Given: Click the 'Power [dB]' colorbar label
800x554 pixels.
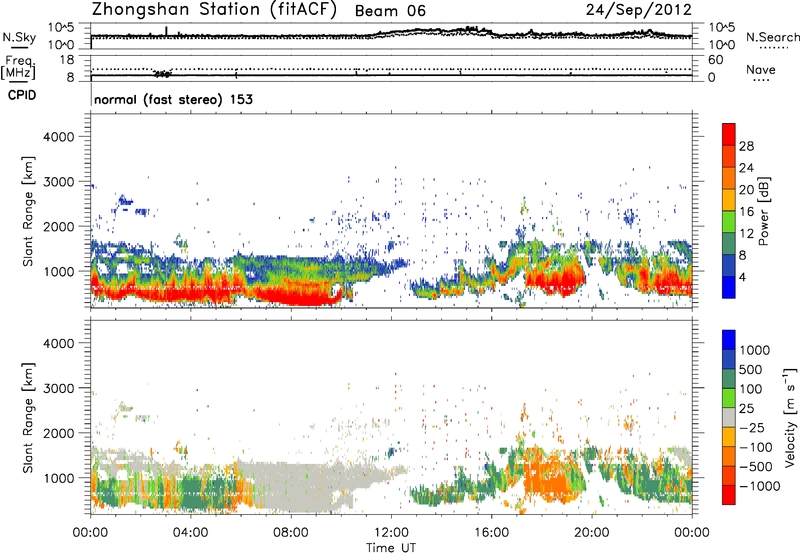Looking at the screenshot, I should point(763,211).
